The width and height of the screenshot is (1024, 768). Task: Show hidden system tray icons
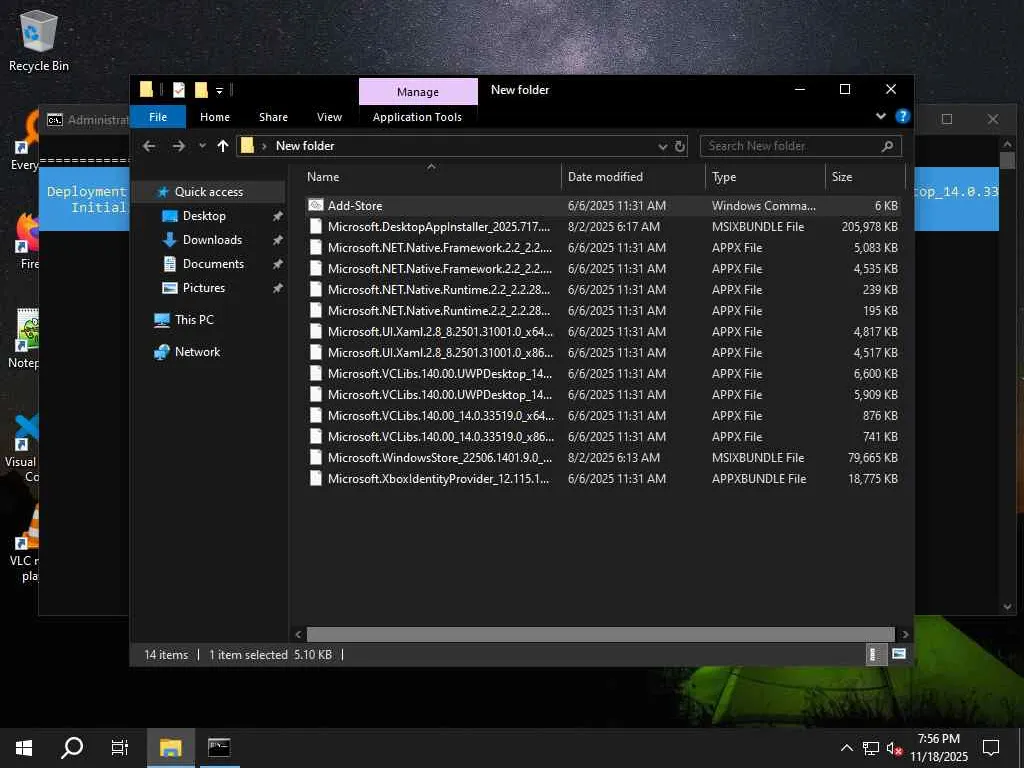pyautogui.click(x=846, y=748)
